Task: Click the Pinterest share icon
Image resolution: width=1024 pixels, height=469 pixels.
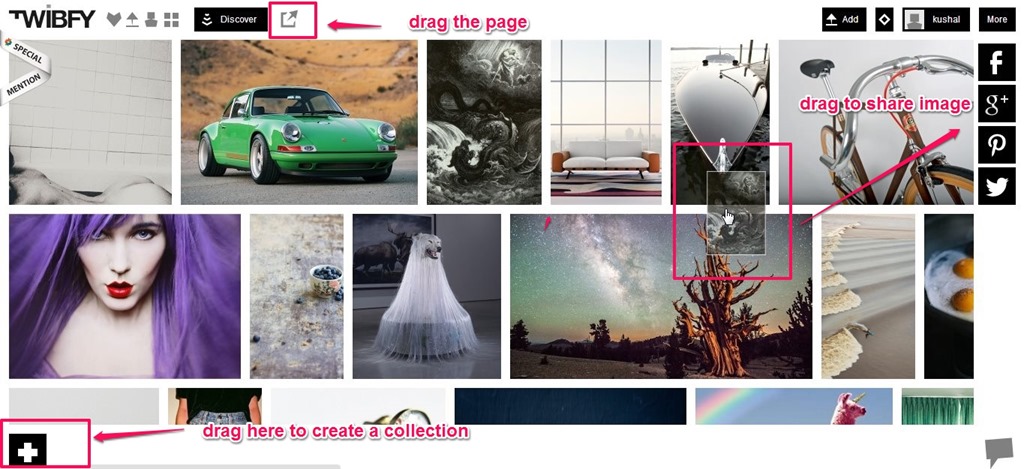Action: (997, 145)
